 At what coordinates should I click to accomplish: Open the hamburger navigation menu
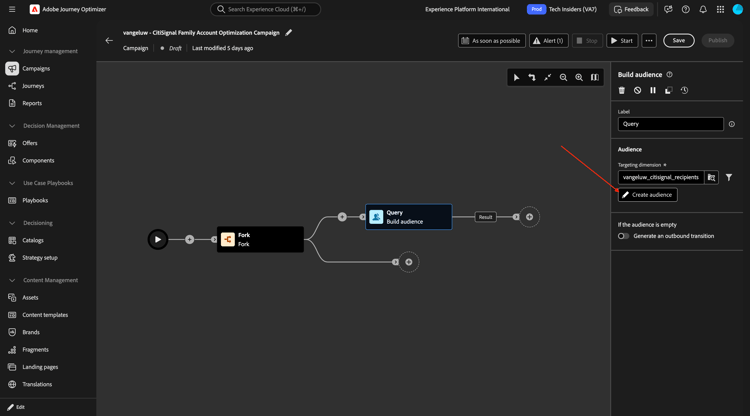click(12, 9)
